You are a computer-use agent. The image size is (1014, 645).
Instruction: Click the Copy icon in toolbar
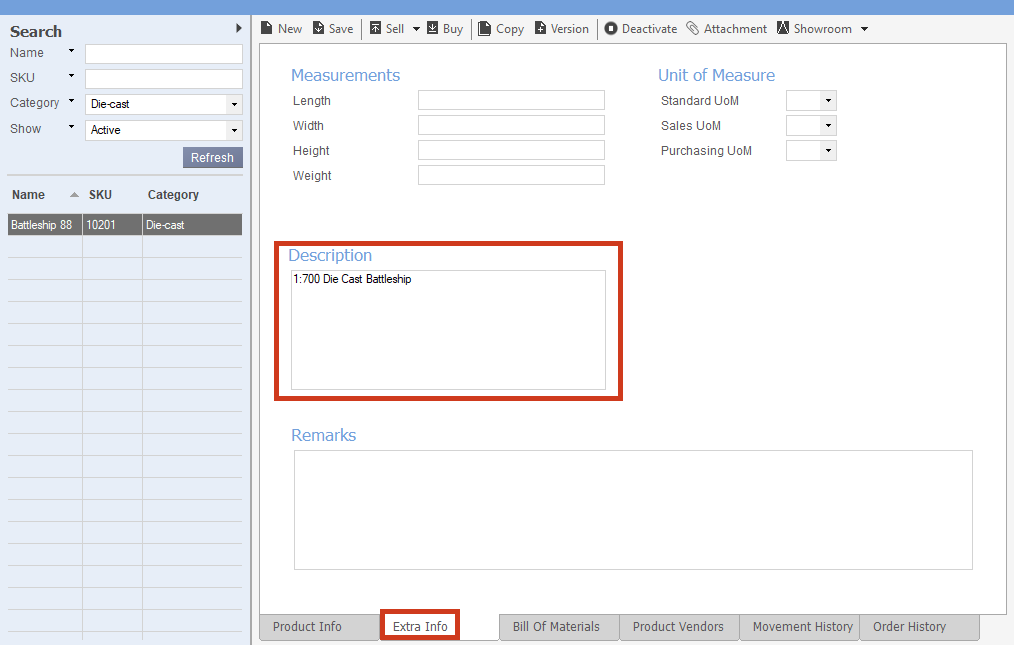(484, 28)
